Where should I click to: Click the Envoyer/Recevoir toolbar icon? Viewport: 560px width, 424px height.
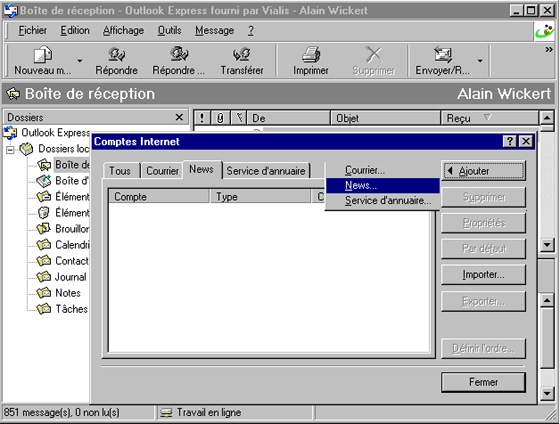[x=443, y=55]
